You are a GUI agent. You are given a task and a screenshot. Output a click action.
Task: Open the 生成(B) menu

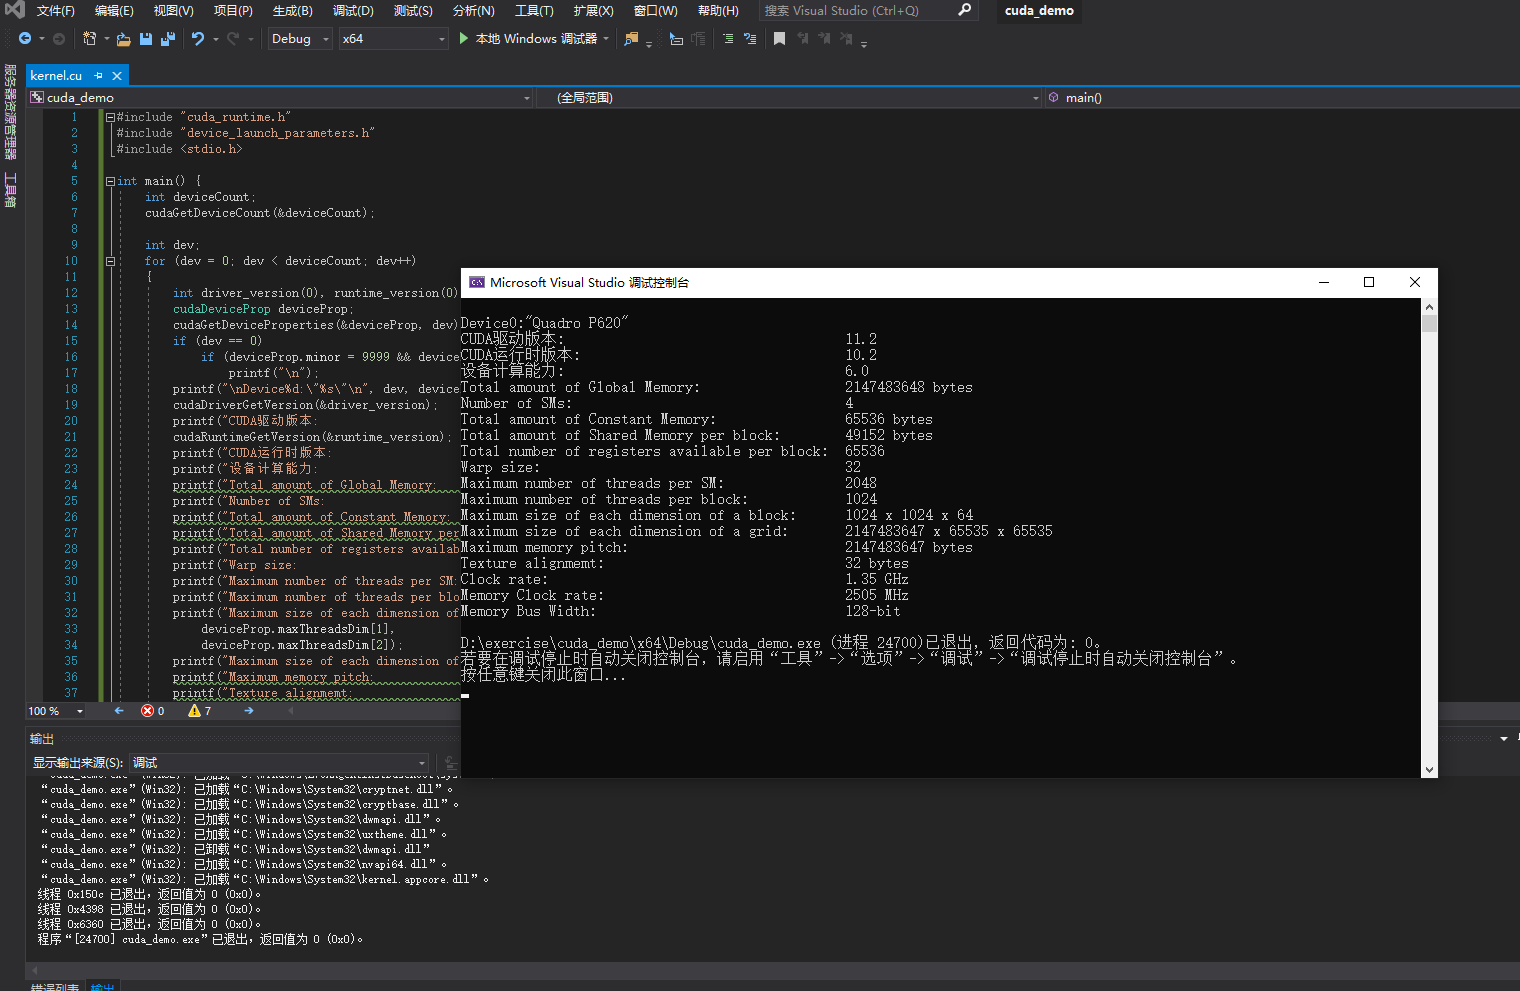(292, 10)
